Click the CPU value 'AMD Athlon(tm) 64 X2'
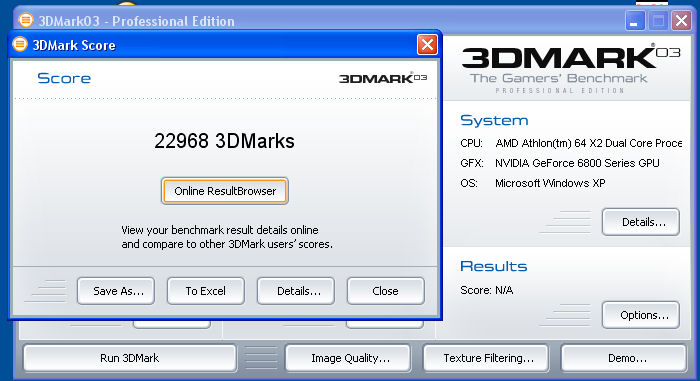The height and width of the screenshot is (381, 700). [x=588, y=143]
